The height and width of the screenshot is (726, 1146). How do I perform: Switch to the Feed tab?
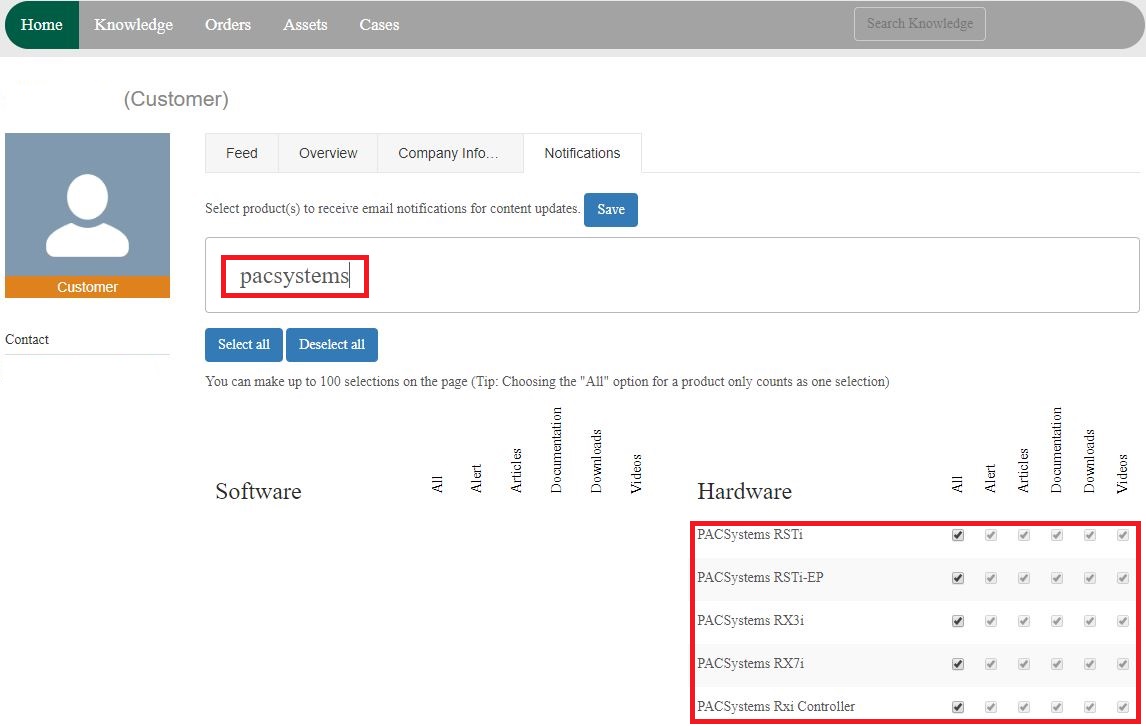pos(242,153)
